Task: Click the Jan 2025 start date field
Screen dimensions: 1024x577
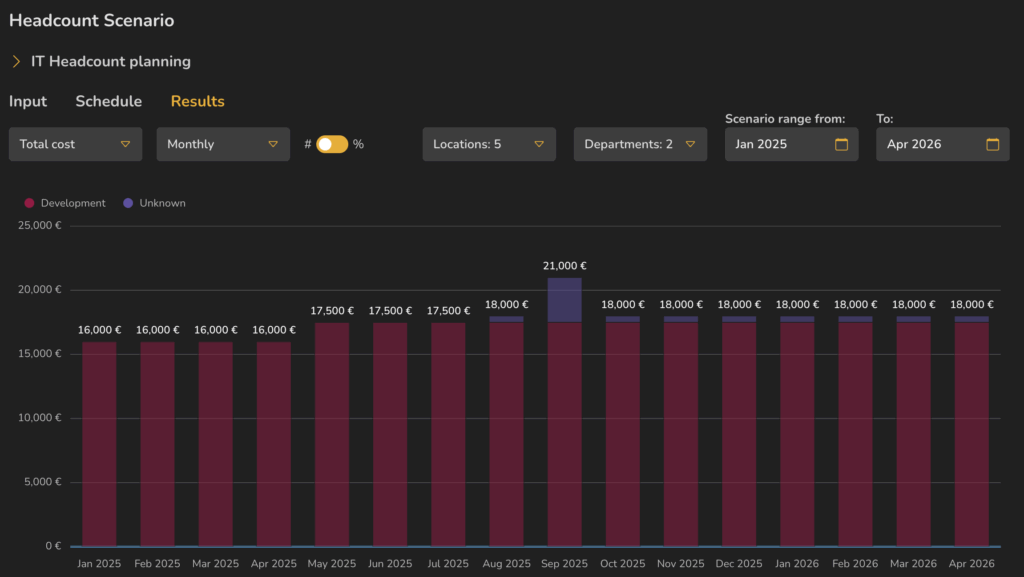Action: point(780,144)
